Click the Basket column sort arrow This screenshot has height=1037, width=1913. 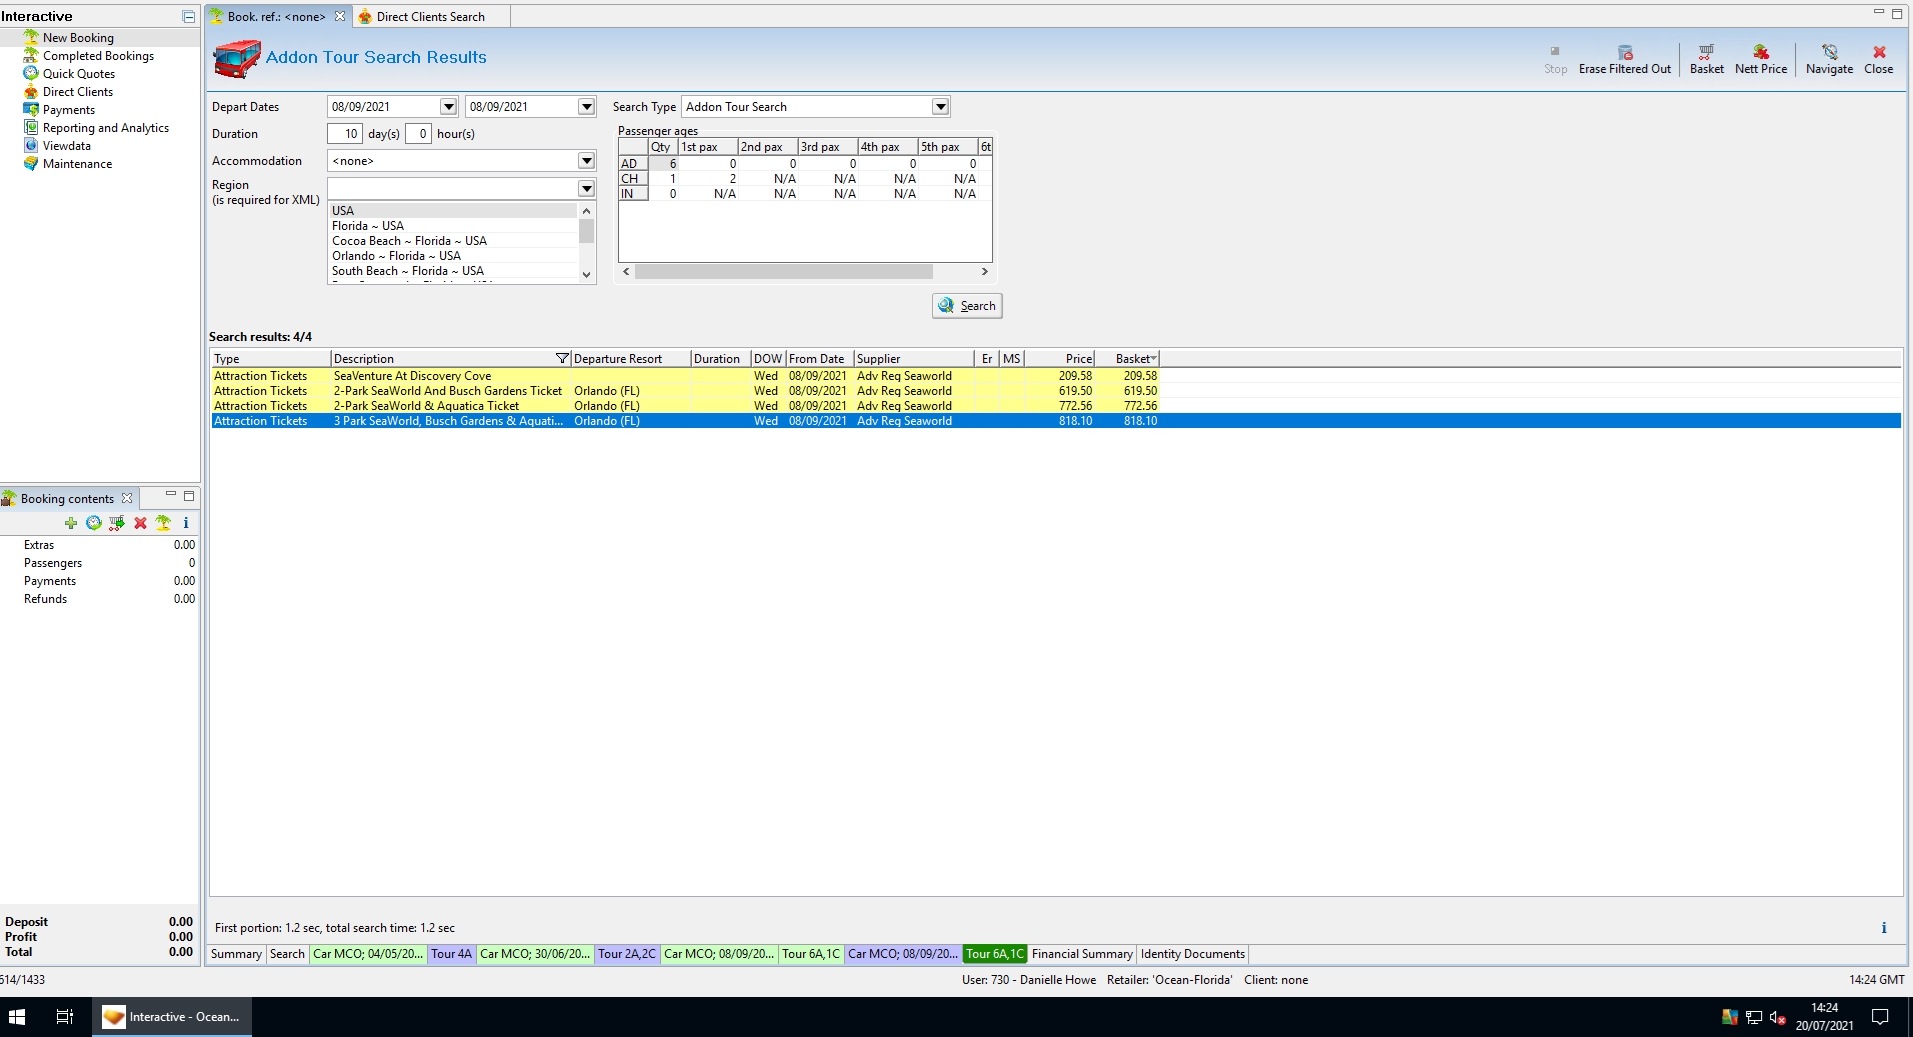pos(1153,358)
